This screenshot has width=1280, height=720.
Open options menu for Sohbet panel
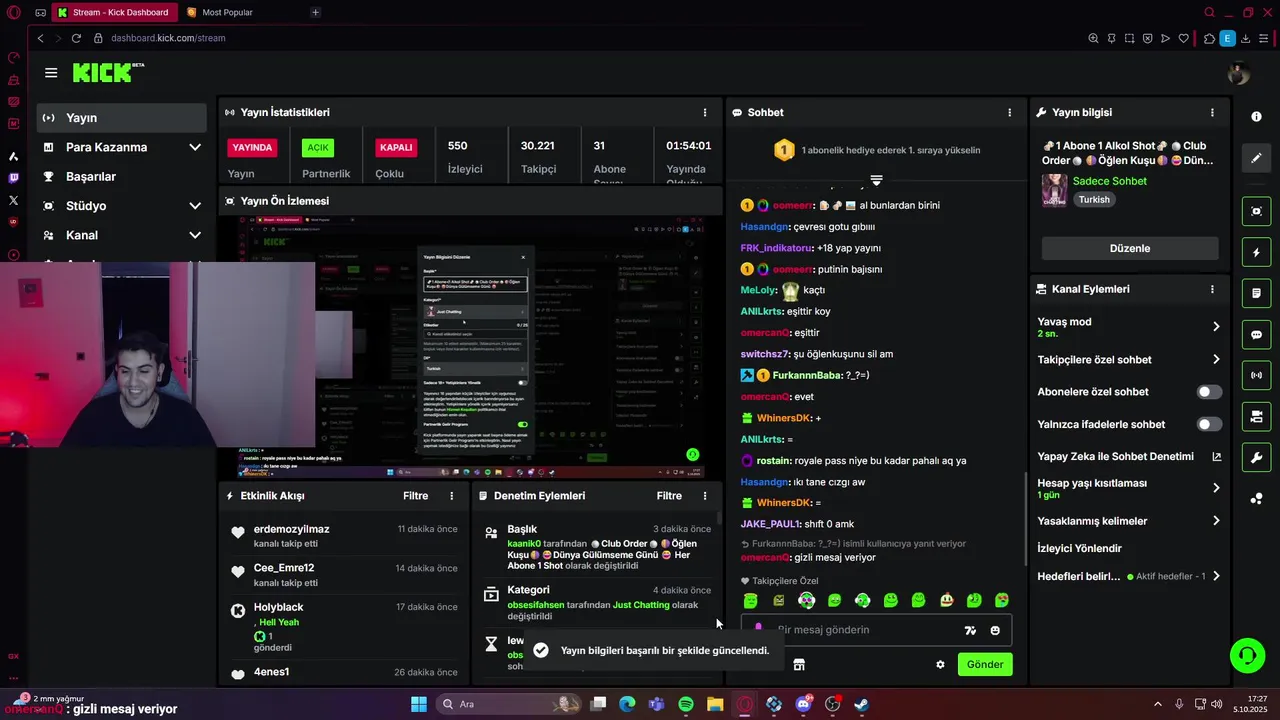tap(1010, 113)
